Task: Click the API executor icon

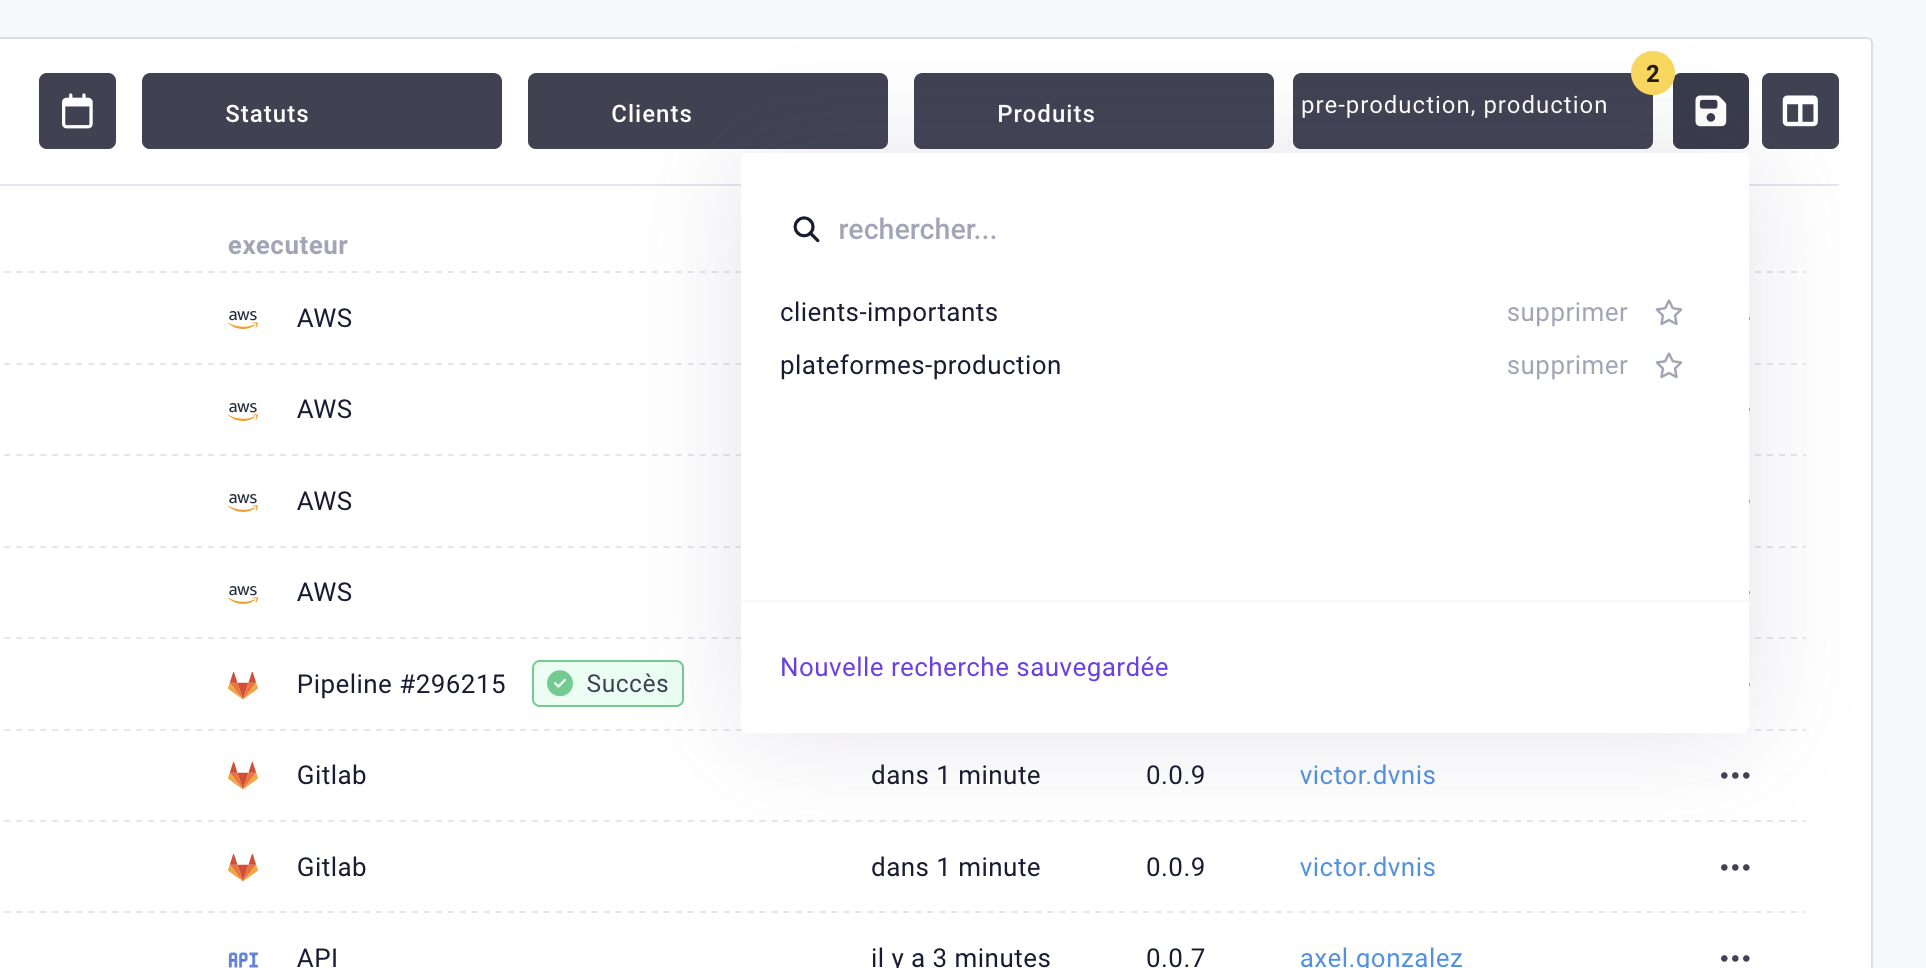Action: 243,959
